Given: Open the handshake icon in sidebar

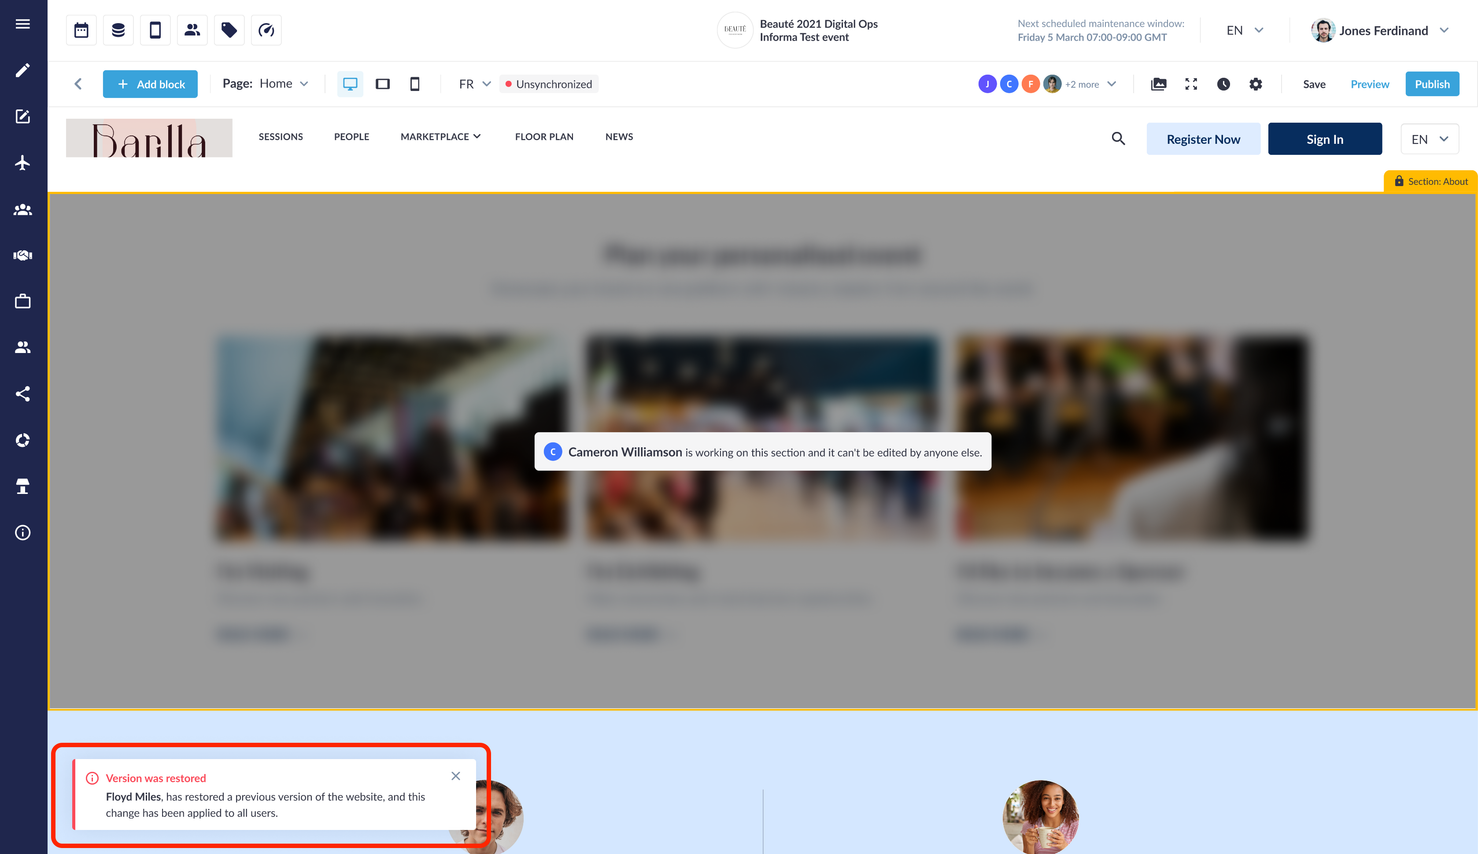Looking at the screenshot, I should tap(23, 256).
